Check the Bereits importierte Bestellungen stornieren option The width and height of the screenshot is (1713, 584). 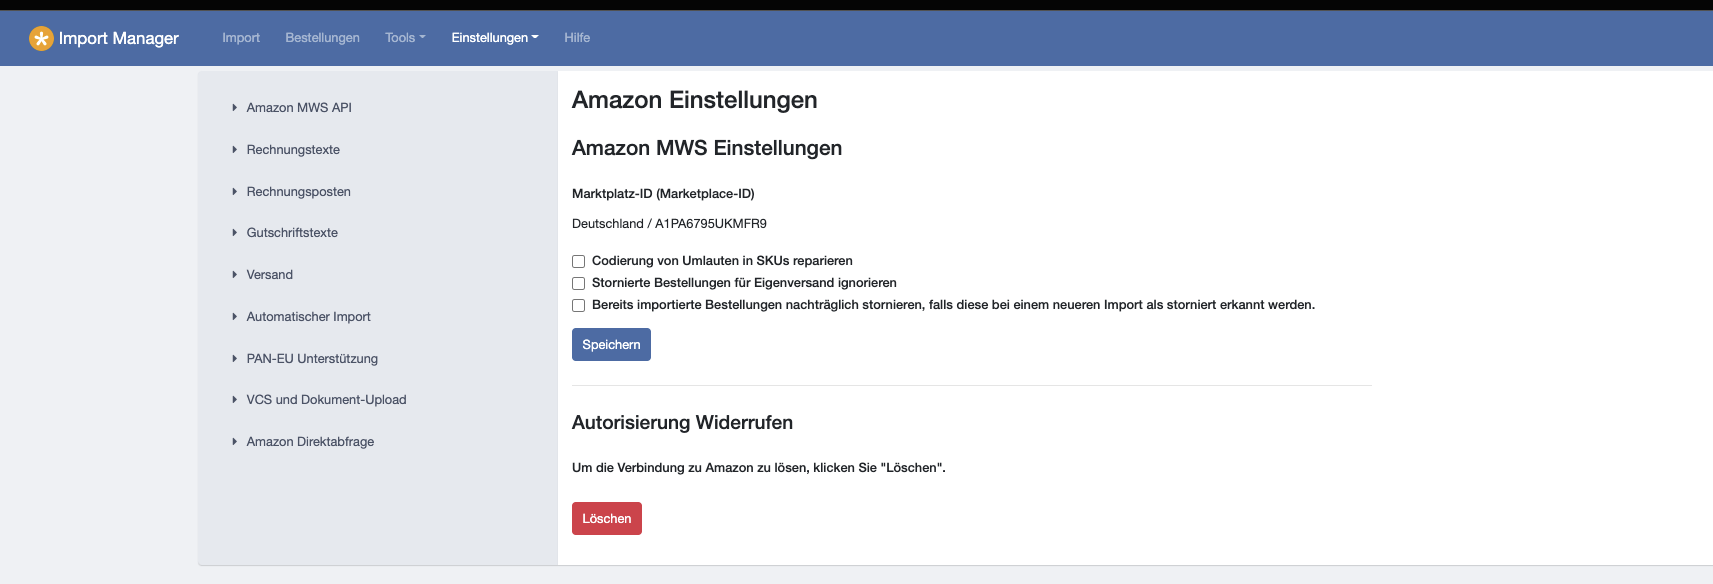578,305
